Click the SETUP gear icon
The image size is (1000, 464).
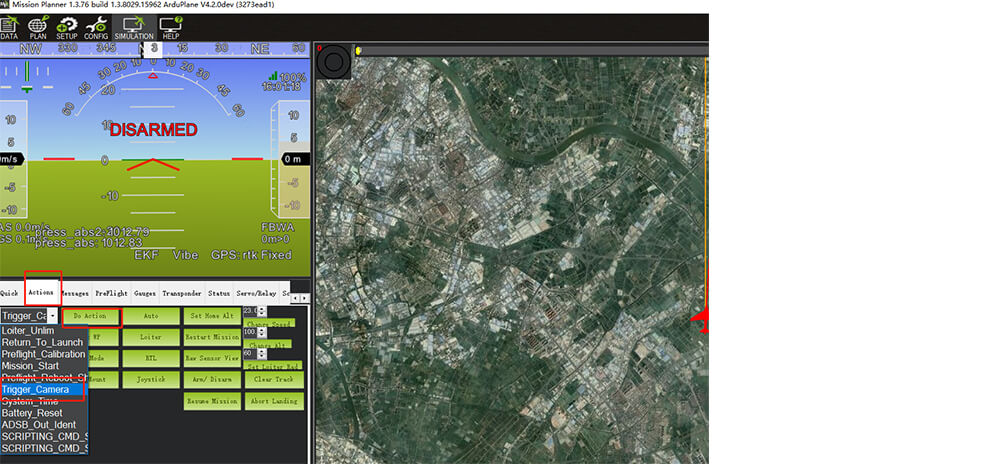pyautogui.click(x=67, y=28)
